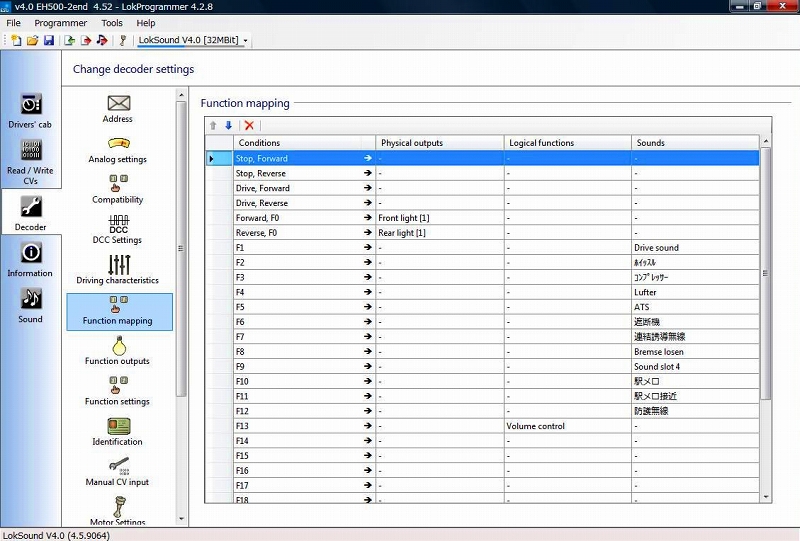Select the Decoder sidebar section

pyautogui.click(x=31, y=213)
